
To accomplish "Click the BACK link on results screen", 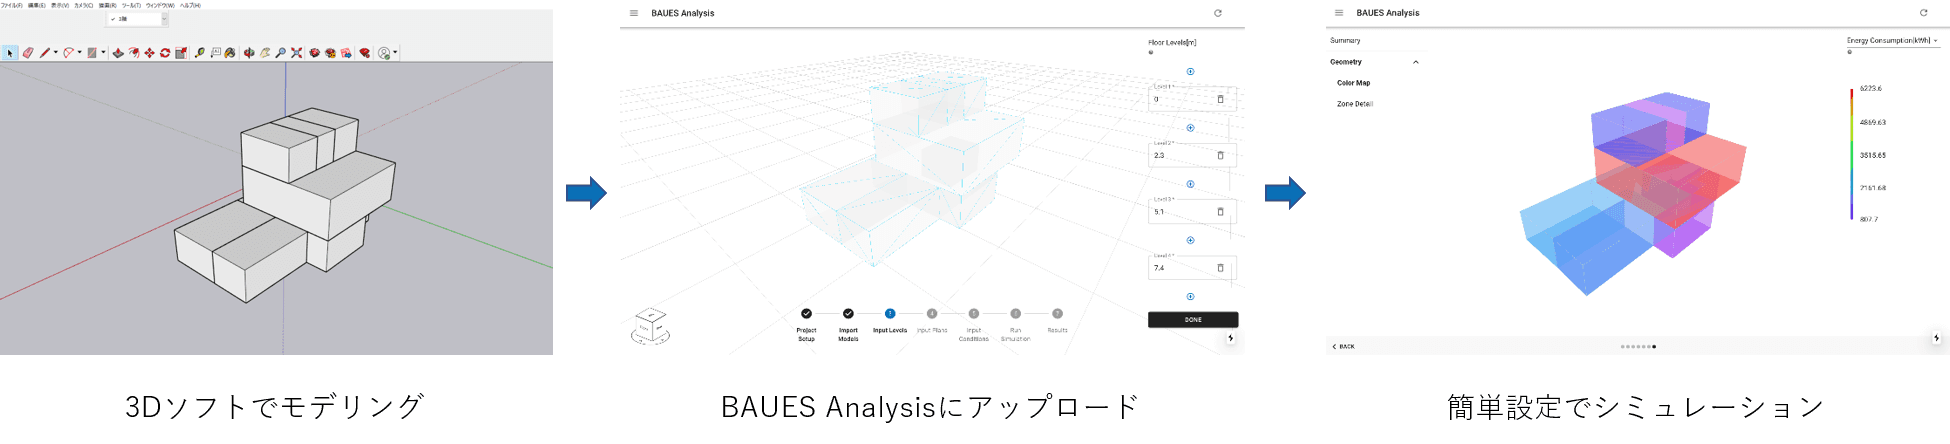I will 1343,346.
